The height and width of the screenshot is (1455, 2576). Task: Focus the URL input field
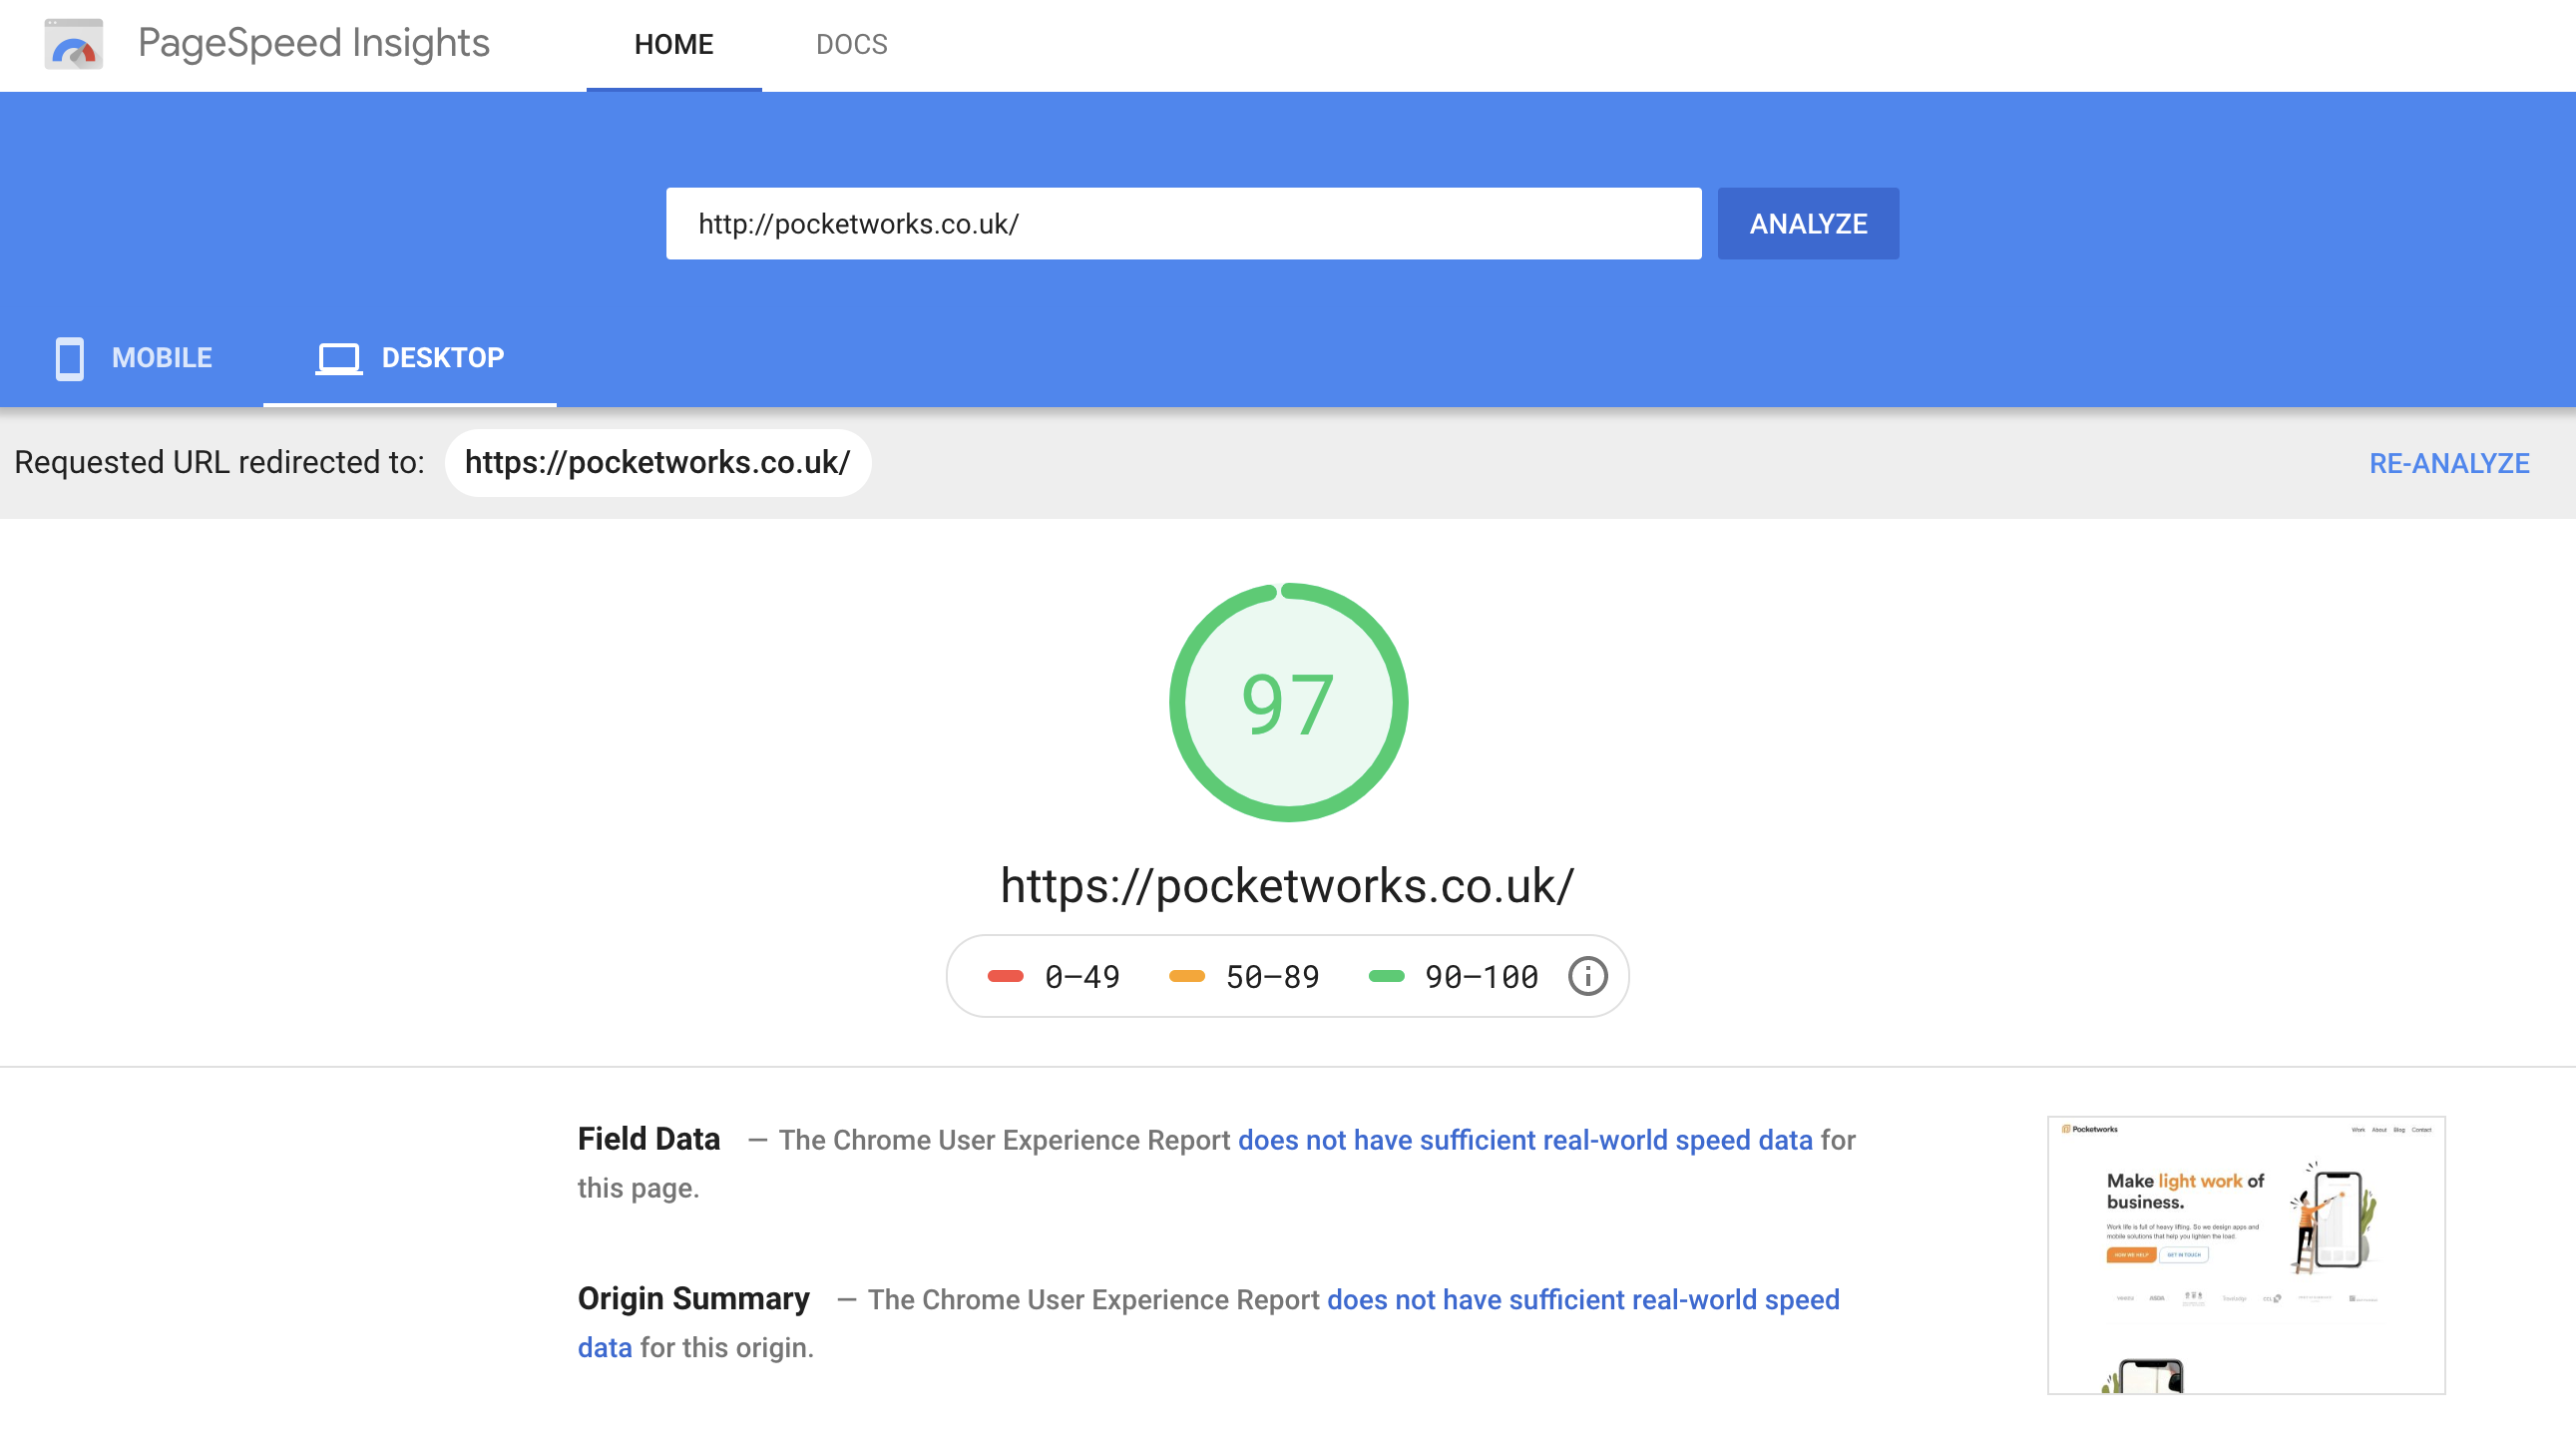pos(1184,224)
